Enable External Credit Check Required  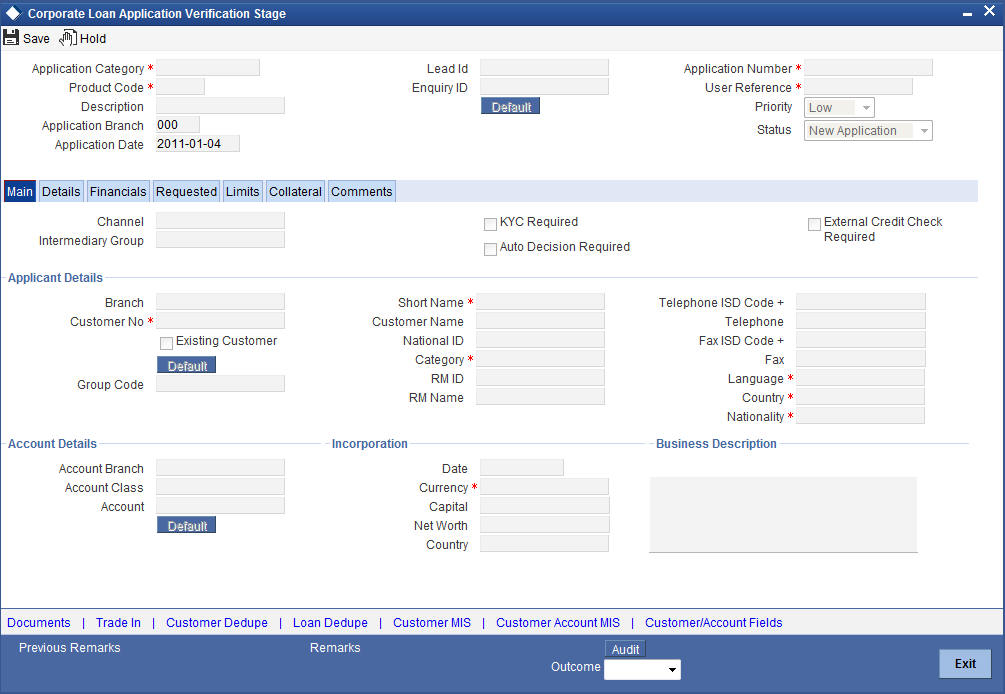click(x=814, y=223)
